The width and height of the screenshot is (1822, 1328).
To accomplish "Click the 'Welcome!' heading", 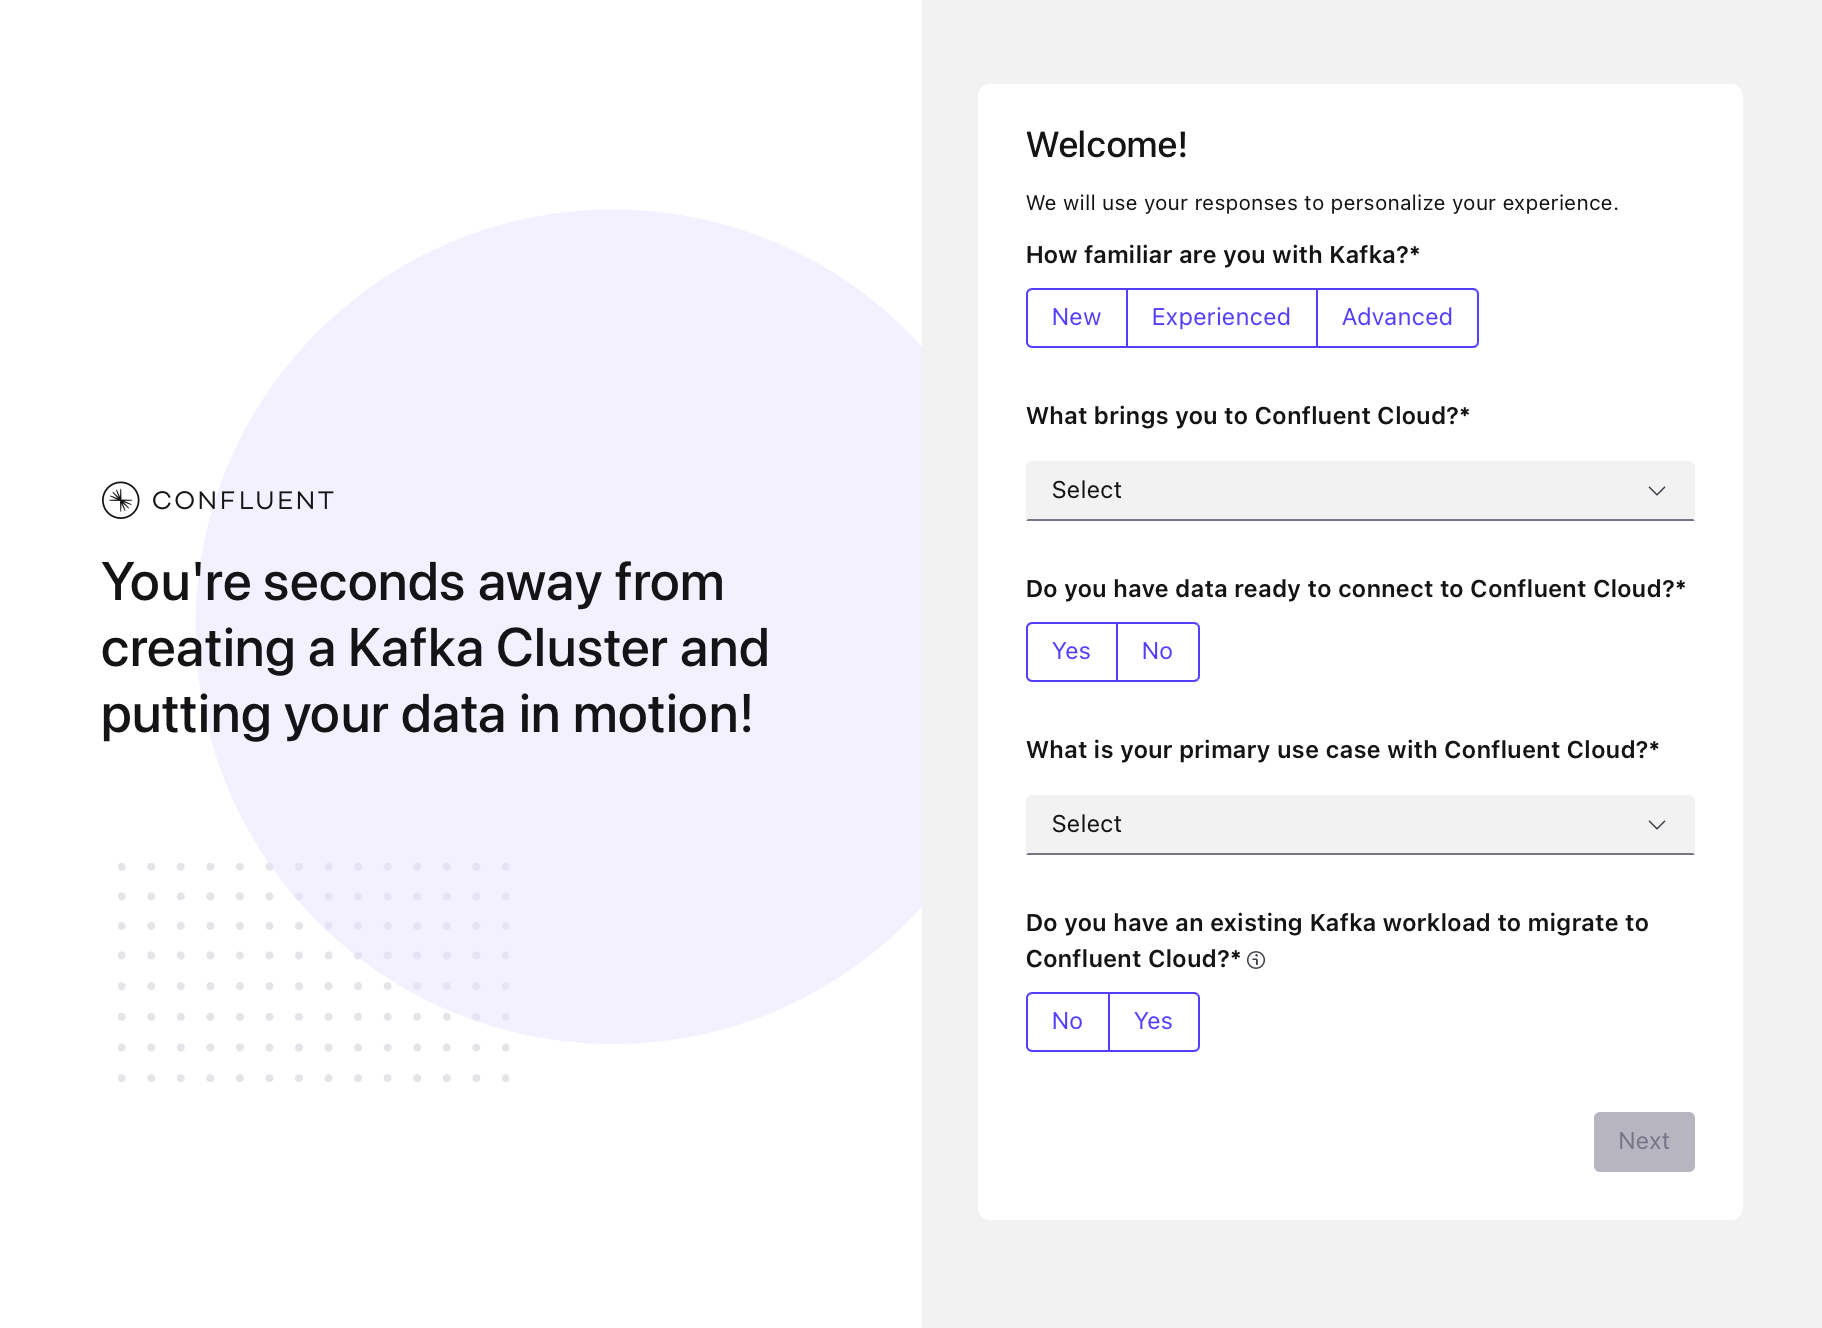I will click(x=1107, y=145).
